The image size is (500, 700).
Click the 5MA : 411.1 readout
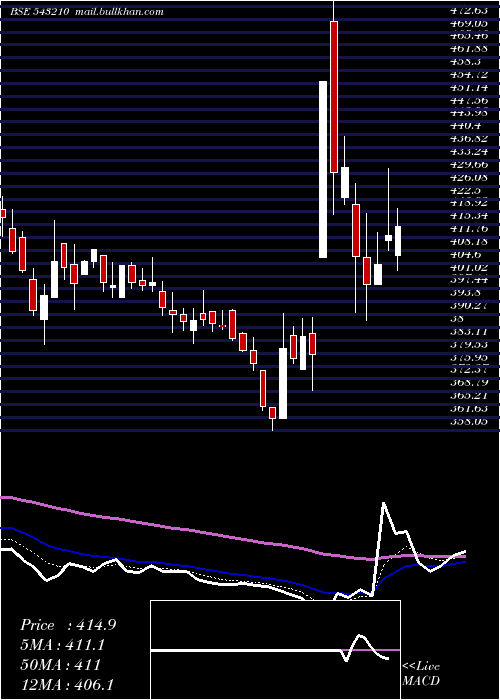(x=64, y=645)
